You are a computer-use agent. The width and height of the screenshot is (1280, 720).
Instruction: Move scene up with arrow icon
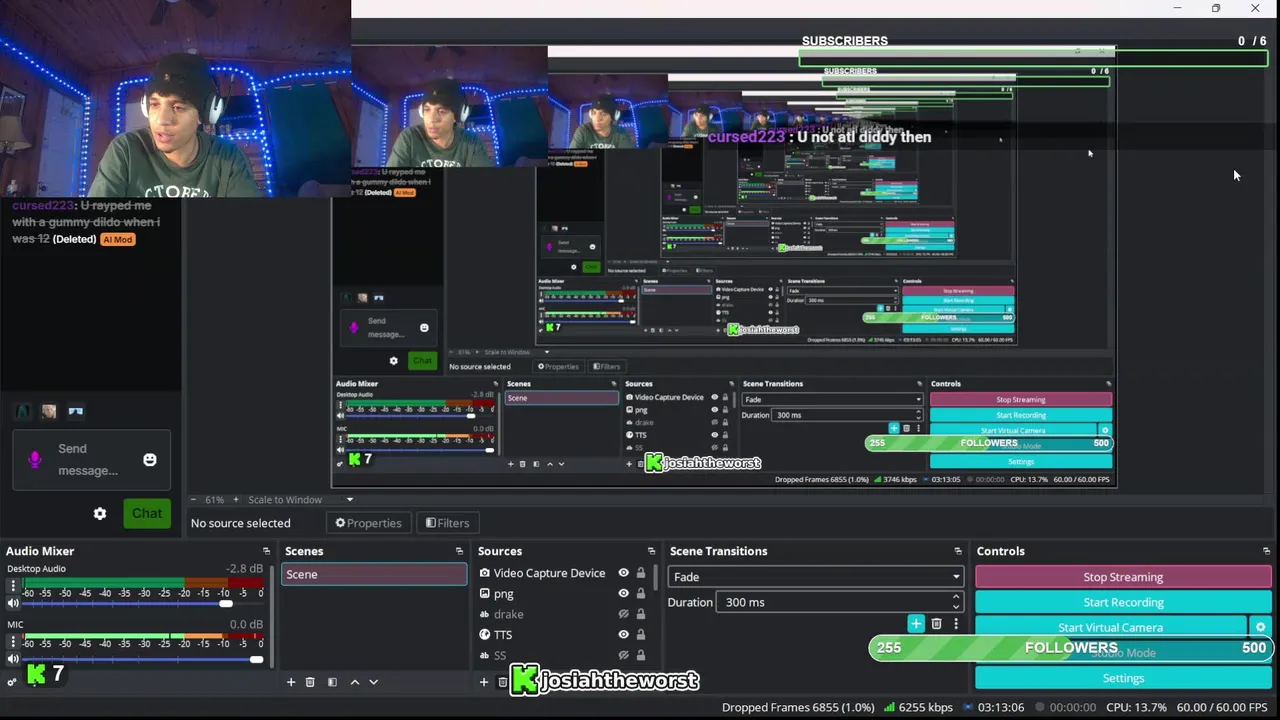click(354, 682)
